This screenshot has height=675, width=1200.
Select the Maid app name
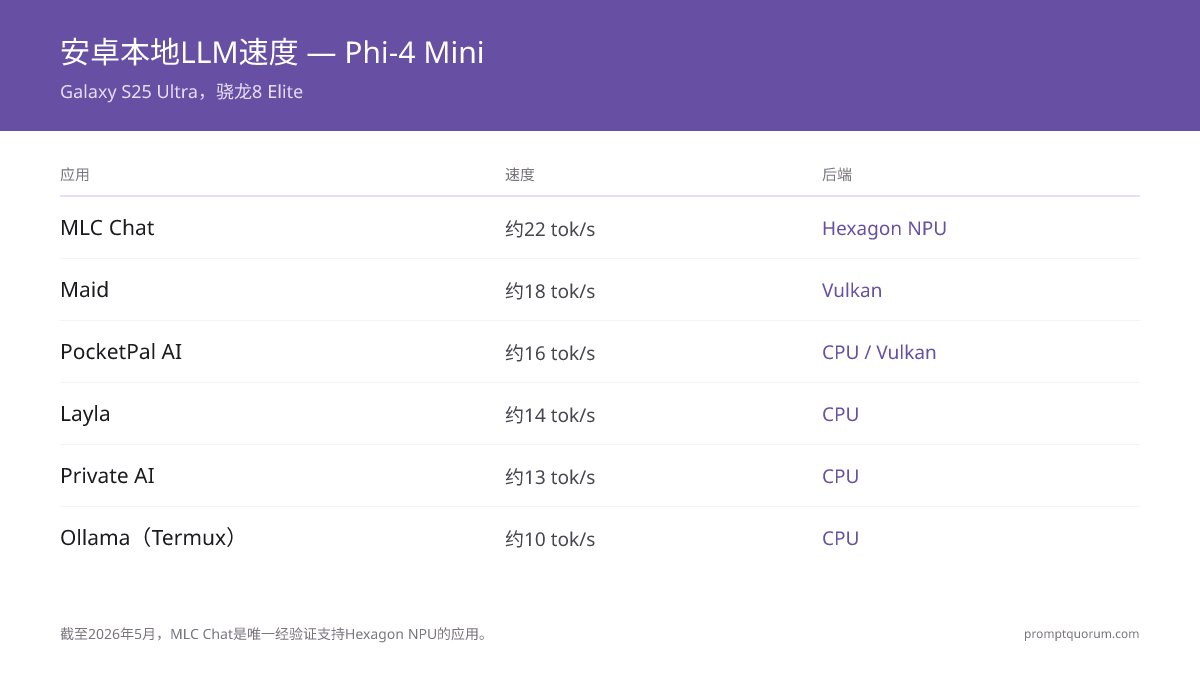84,290
